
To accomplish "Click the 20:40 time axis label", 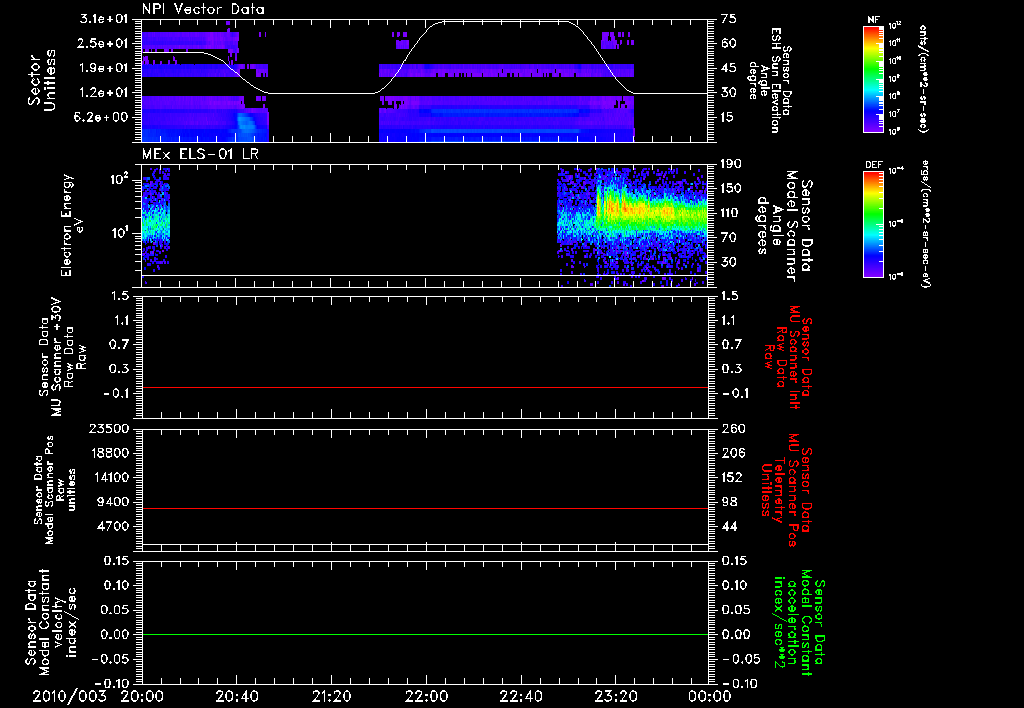I will pos(236,696).
